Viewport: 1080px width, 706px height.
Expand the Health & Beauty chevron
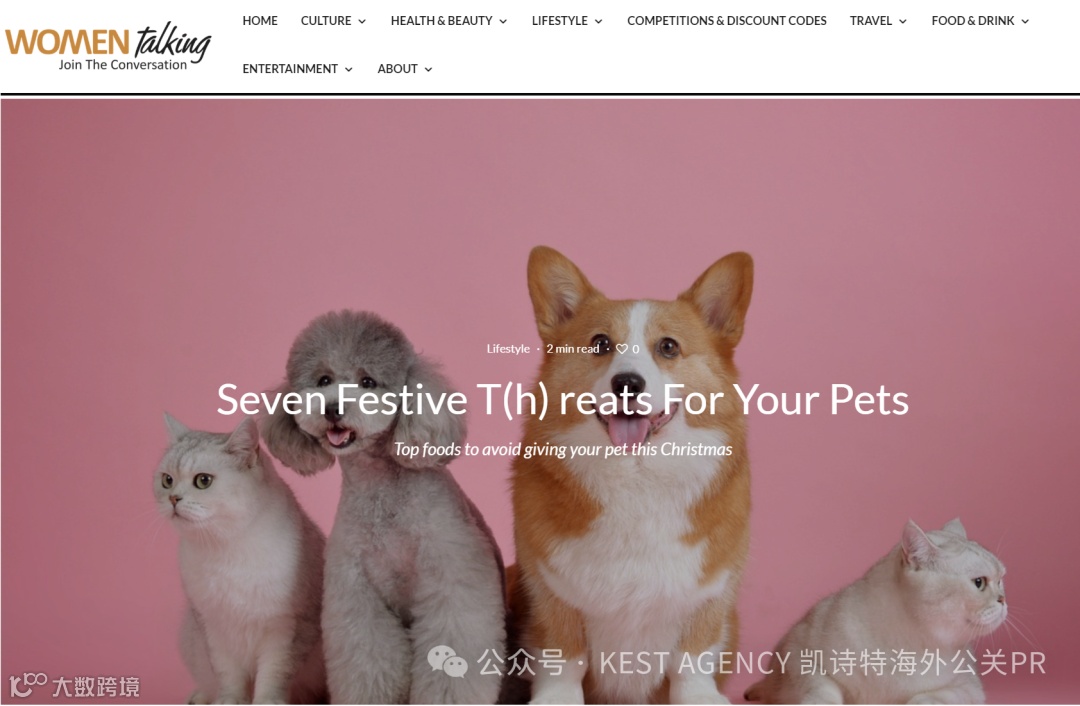(503, 21)
